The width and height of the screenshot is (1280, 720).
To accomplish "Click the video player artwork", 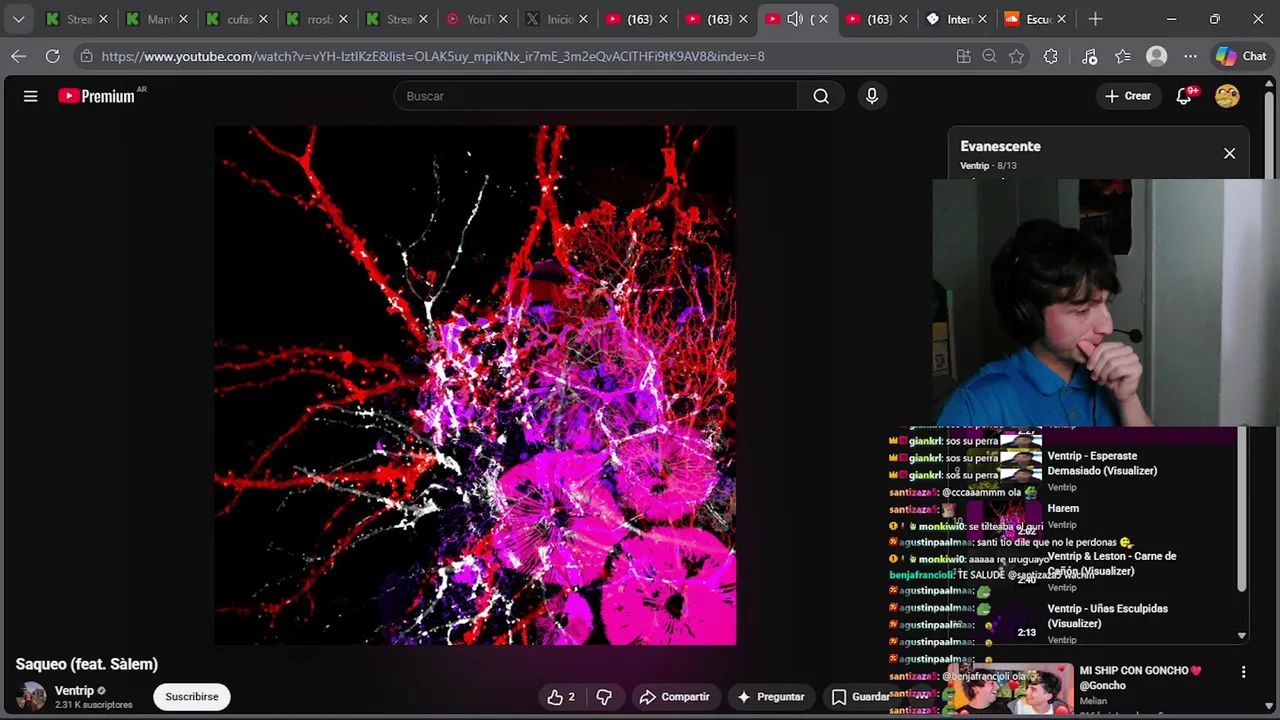I will pos(475,385).
